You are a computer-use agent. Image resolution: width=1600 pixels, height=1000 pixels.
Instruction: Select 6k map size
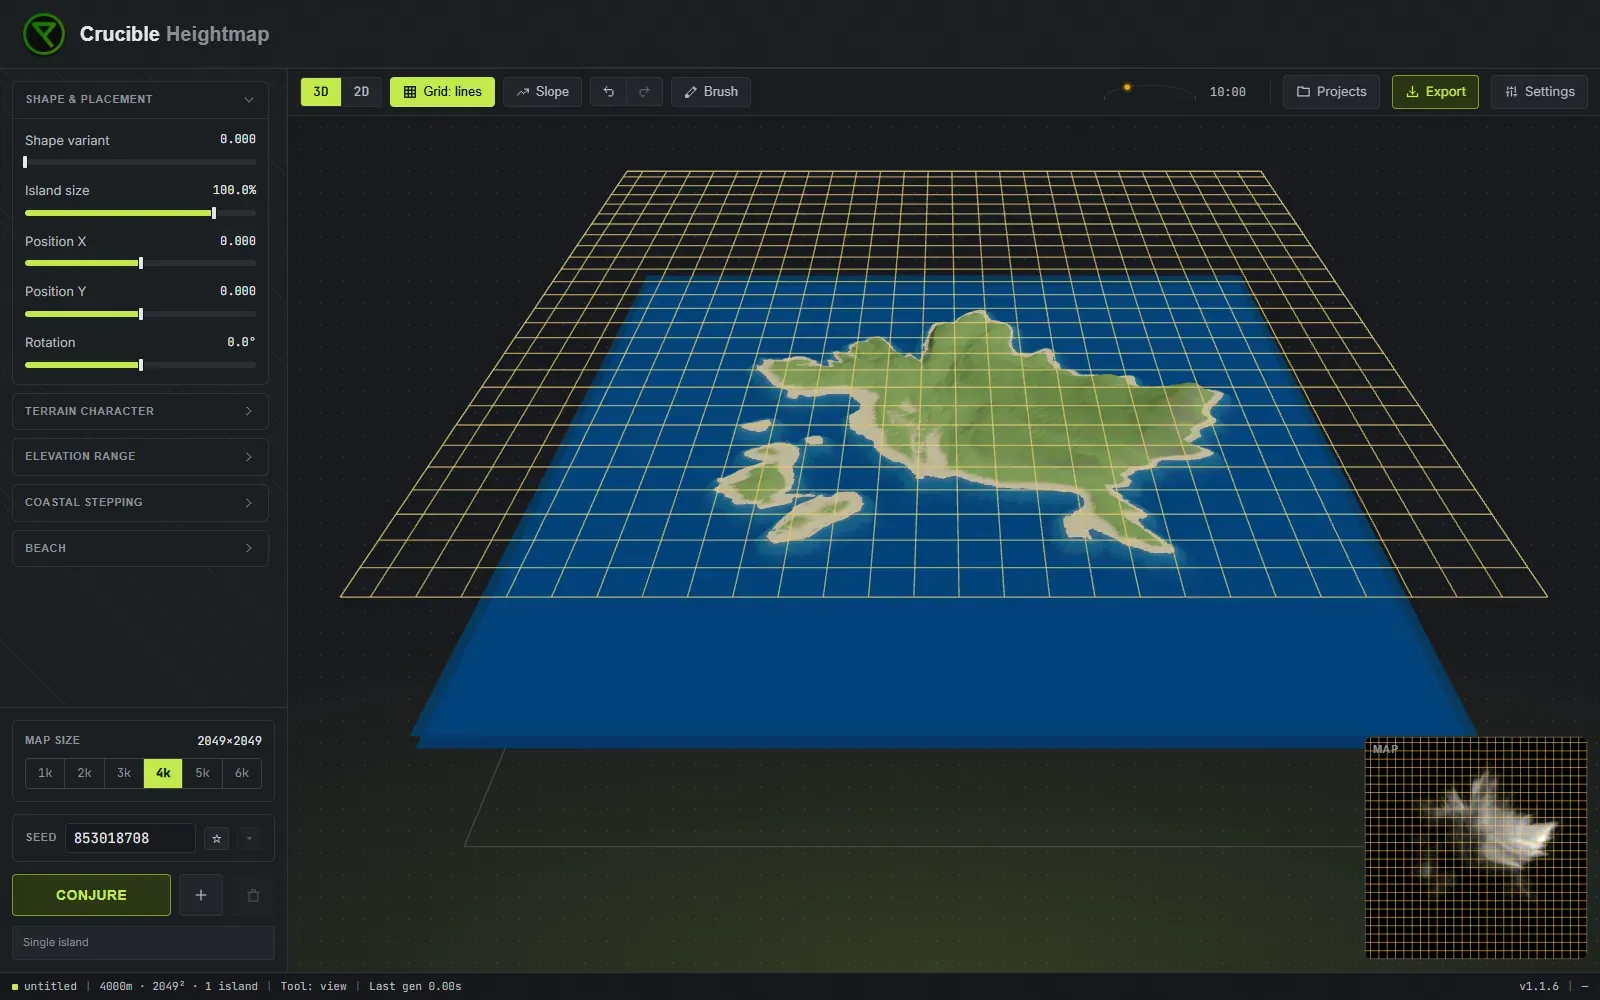click(x=242, y=773)
